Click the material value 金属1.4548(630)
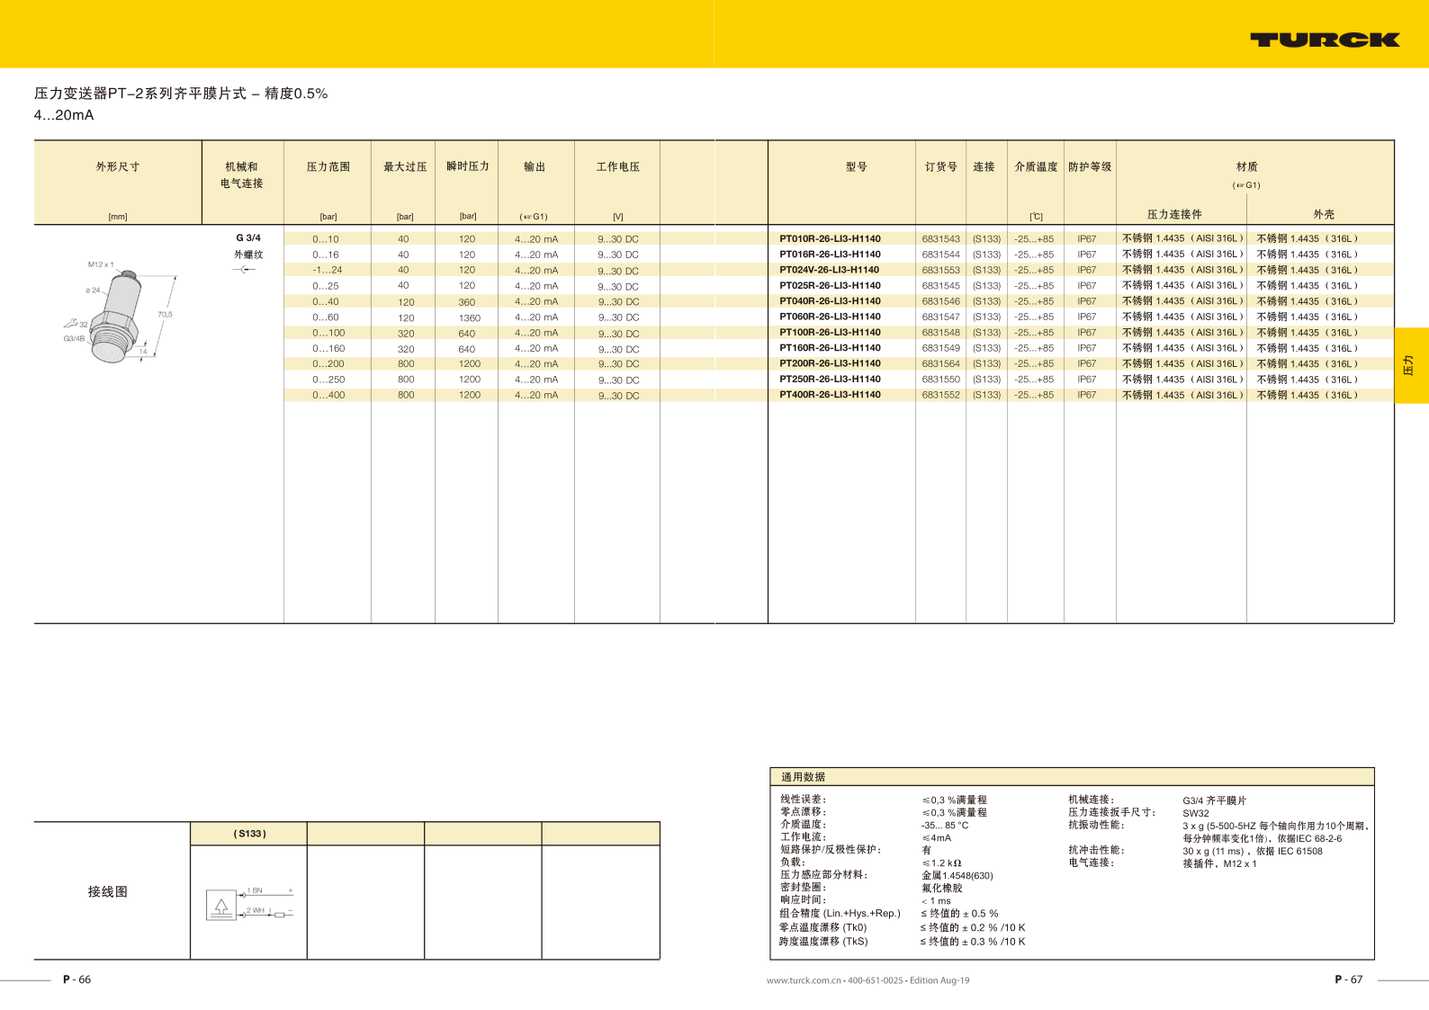This screenshot has width=1429, height=1010. coord(957,876)
